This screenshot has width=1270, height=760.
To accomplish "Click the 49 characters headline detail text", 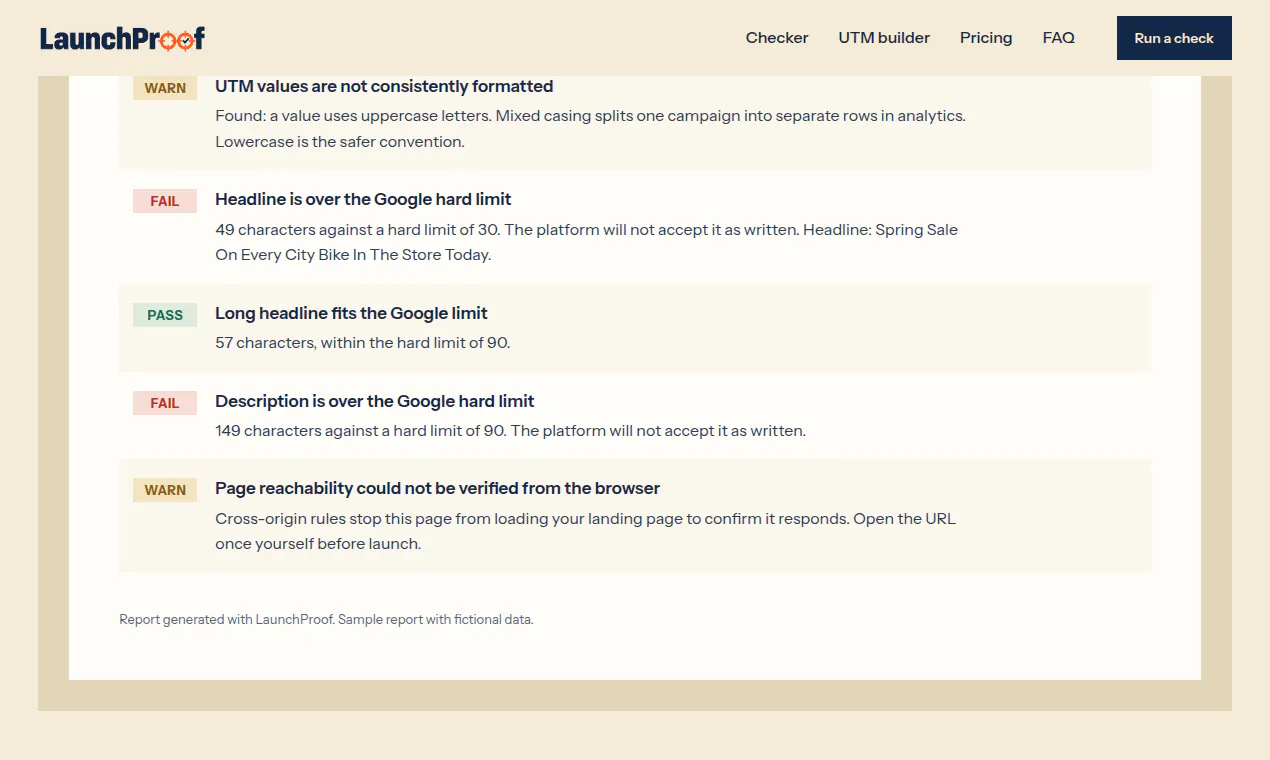I will tap(586, 242).
